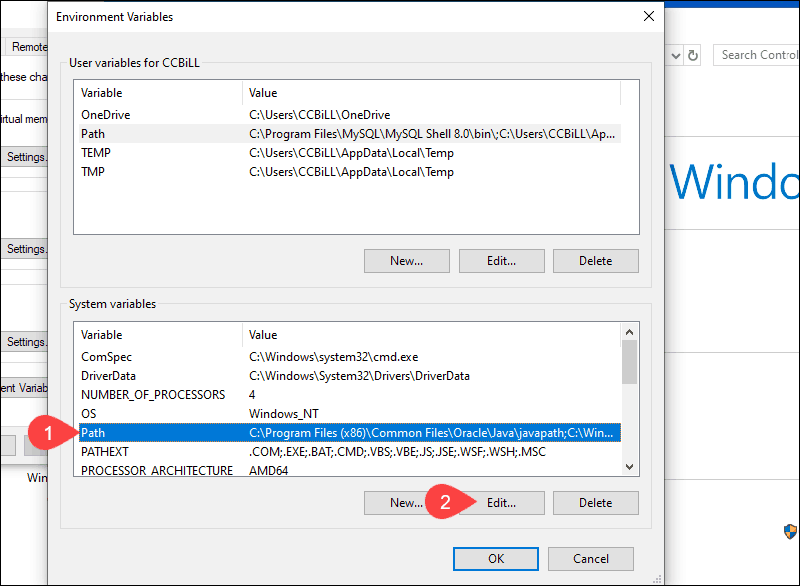Click Value column header in User variables
This screenshot has height=586, width=800.
tap(432, 93)
